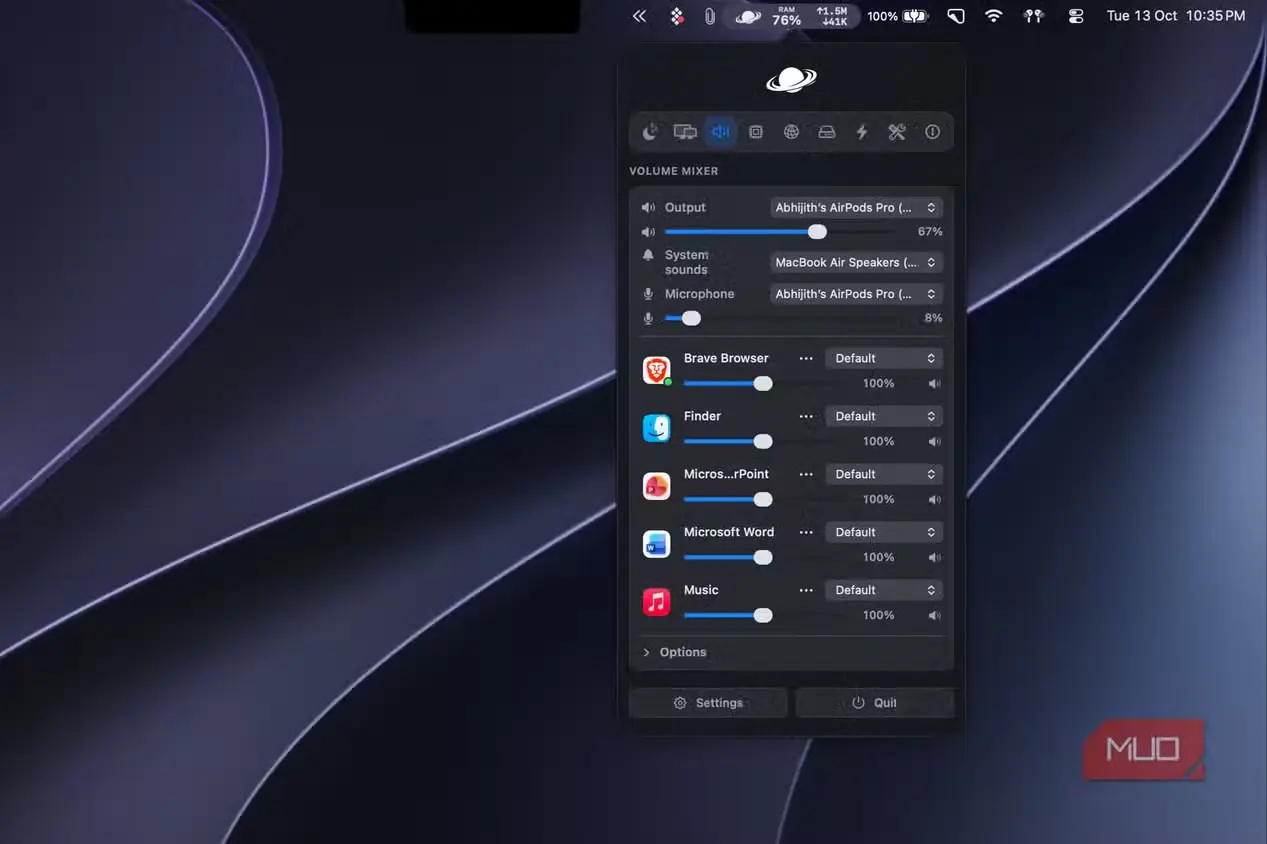Click the microphone level slider handle at 8%
Image resolution: width=1267 pixels, height=844 pixels.
[691, 318]
